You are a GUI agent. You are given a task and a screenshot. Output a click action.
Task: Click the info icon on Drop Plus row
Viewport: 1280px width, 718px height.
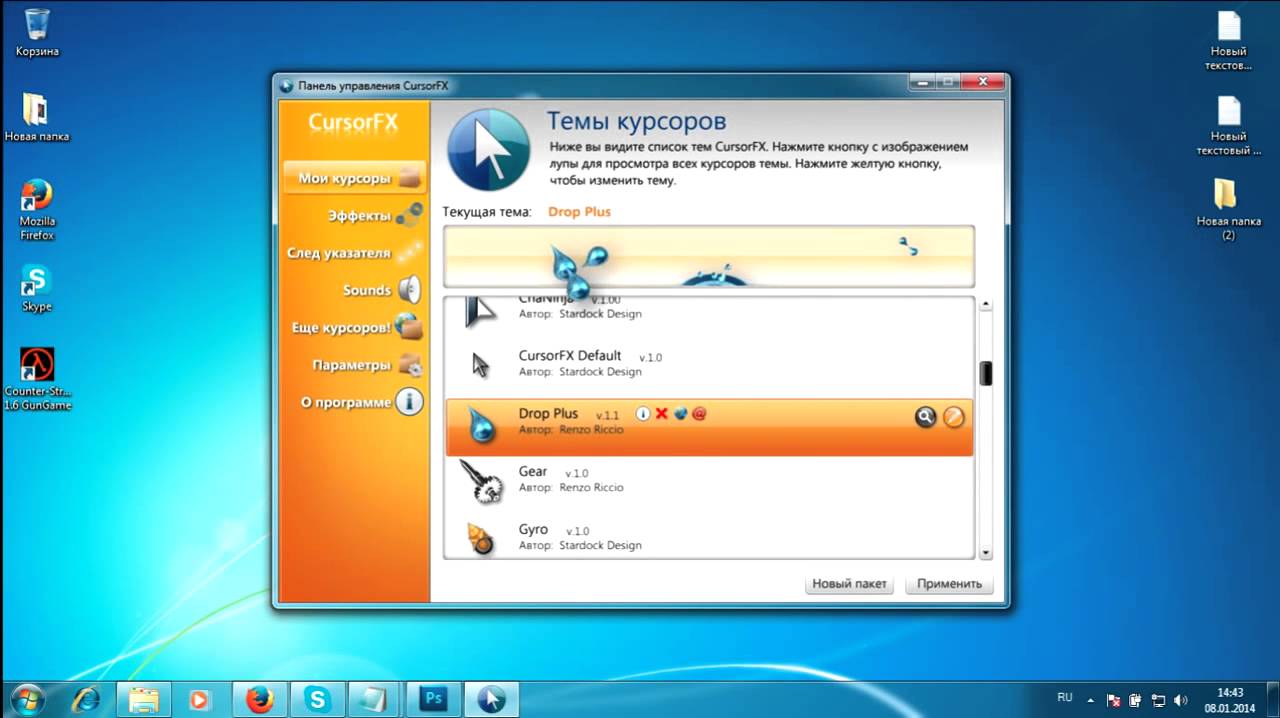coord(643,414)
